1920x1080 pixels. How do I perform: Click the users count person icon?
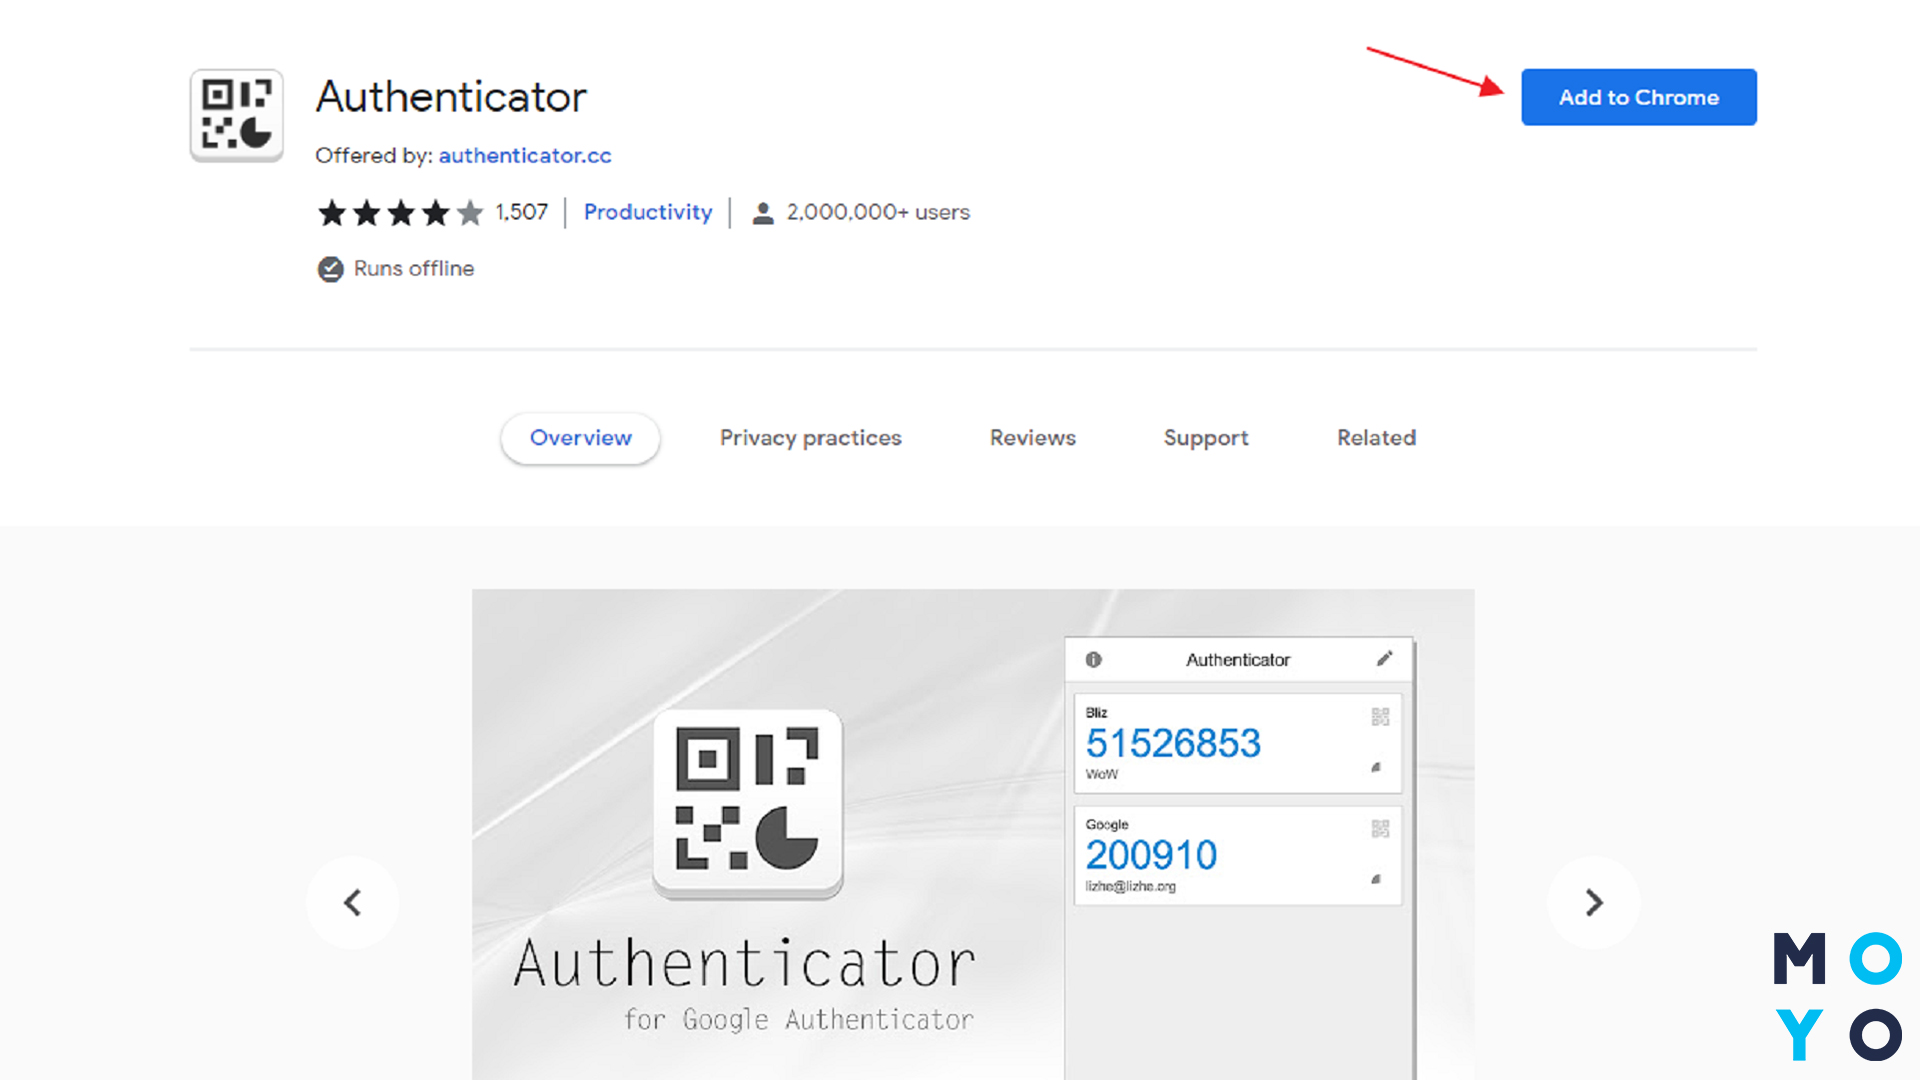pos(764,212)
